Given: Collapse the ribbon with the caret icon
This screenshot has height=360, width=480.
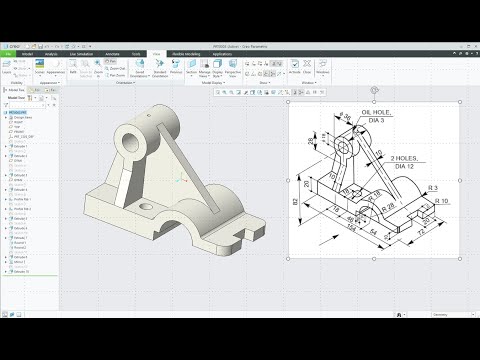Looking at the screenshot, I should (x=454, y=53).
